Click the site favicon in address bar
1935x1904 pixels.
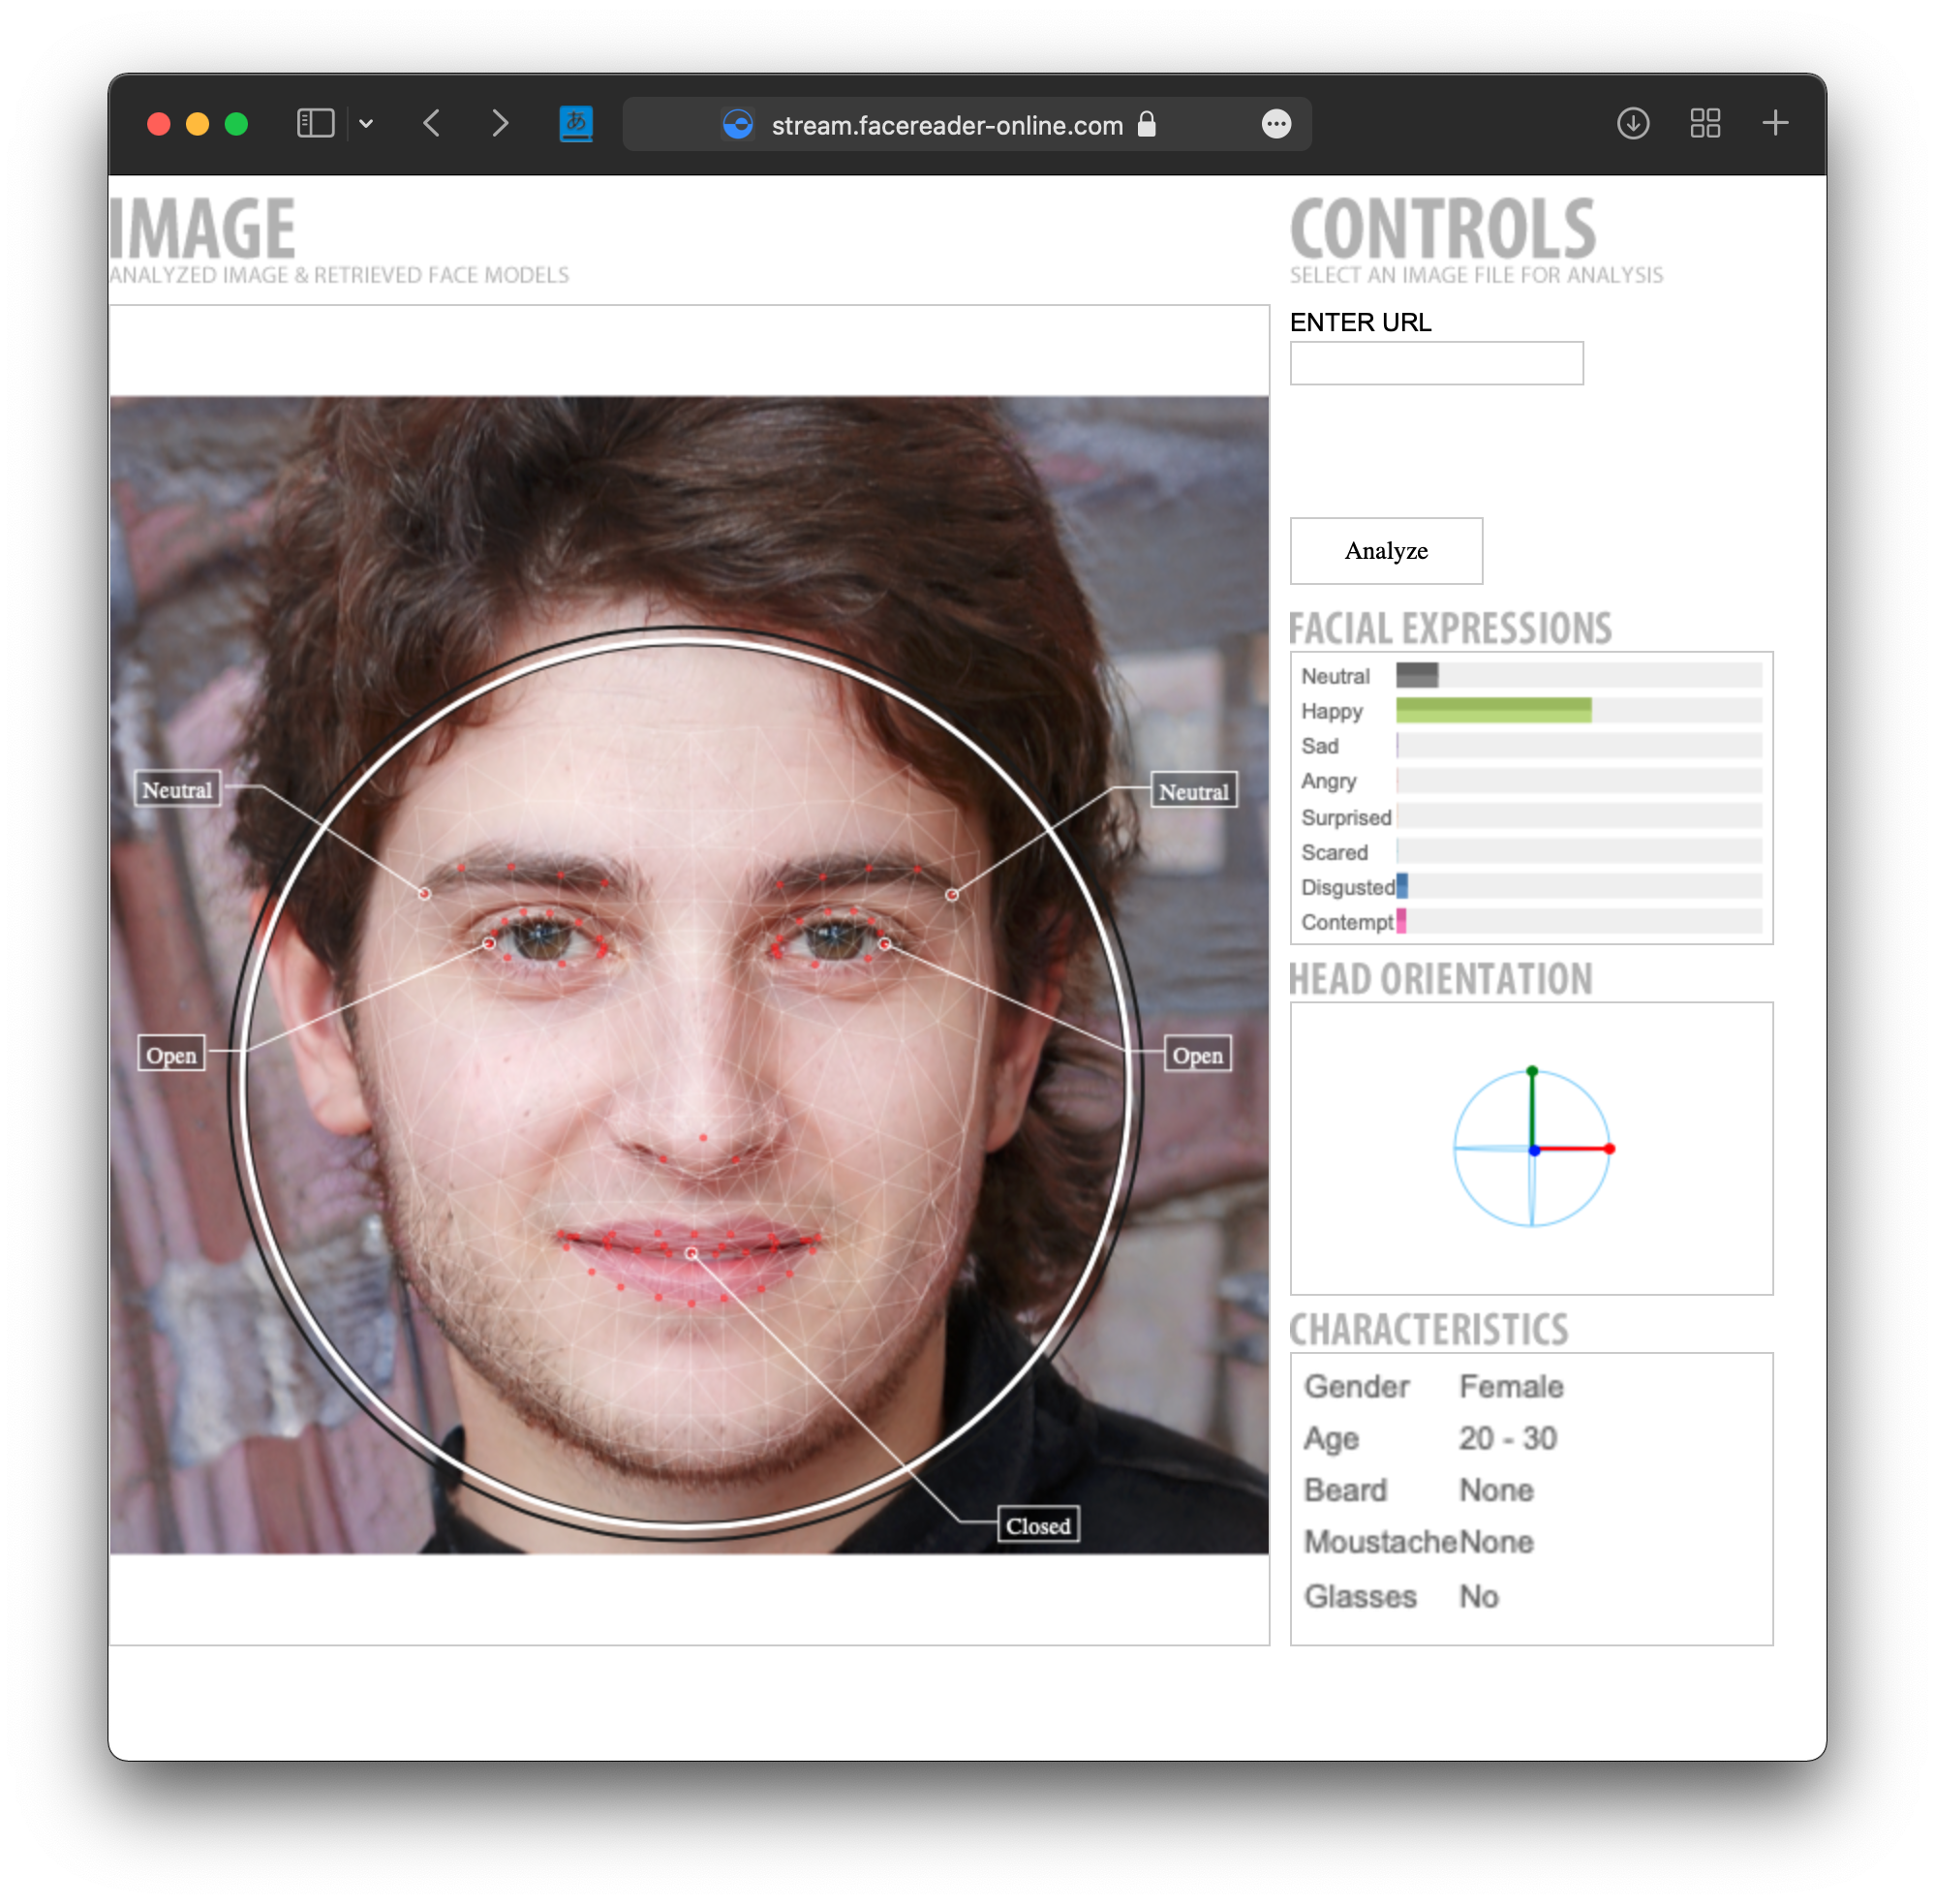click(738, 125)
